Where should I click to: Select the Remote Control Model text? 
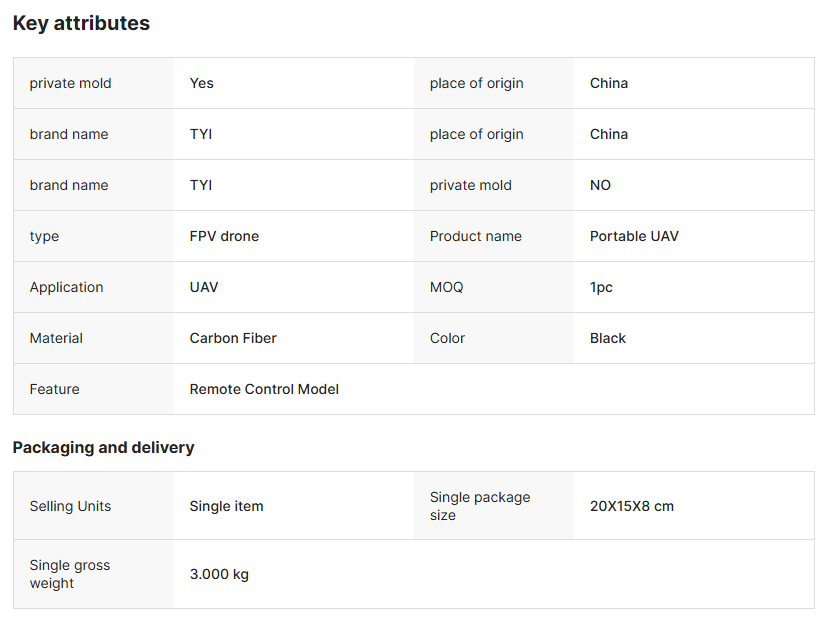[x=264, y=389]
